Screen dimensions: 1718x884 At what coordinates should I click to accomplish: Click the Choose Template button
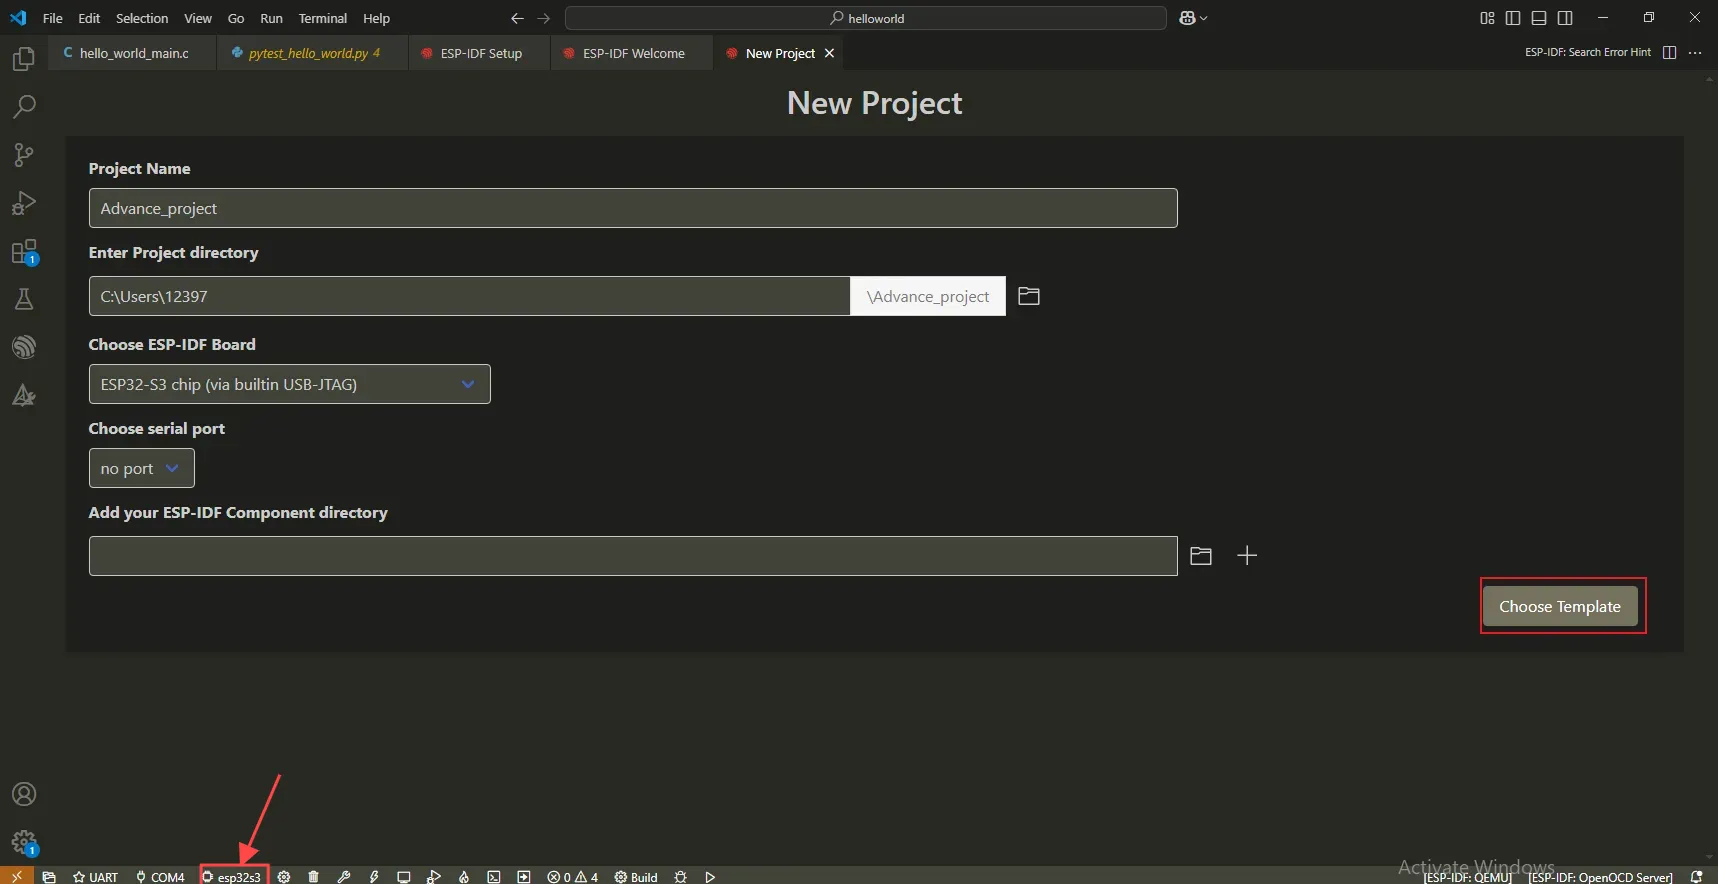[1559, 606]
